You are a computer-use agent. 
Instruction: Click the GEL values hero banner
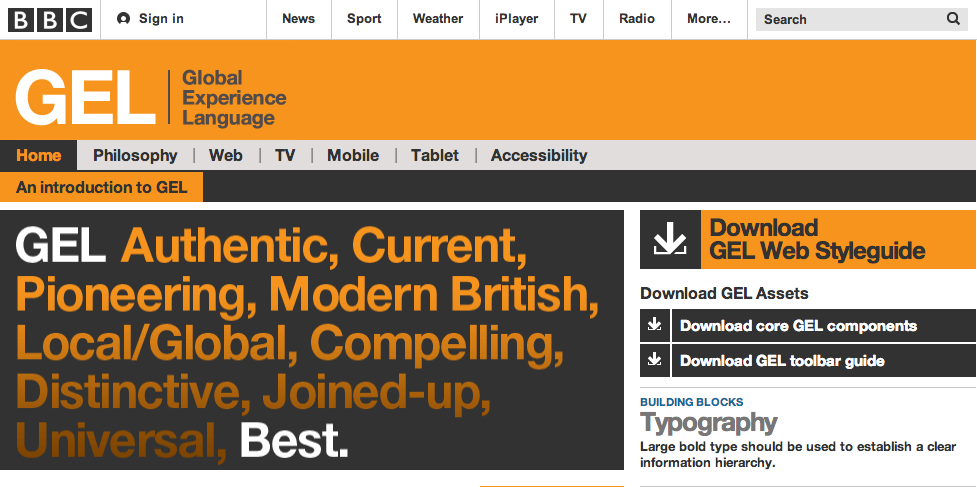312,340
